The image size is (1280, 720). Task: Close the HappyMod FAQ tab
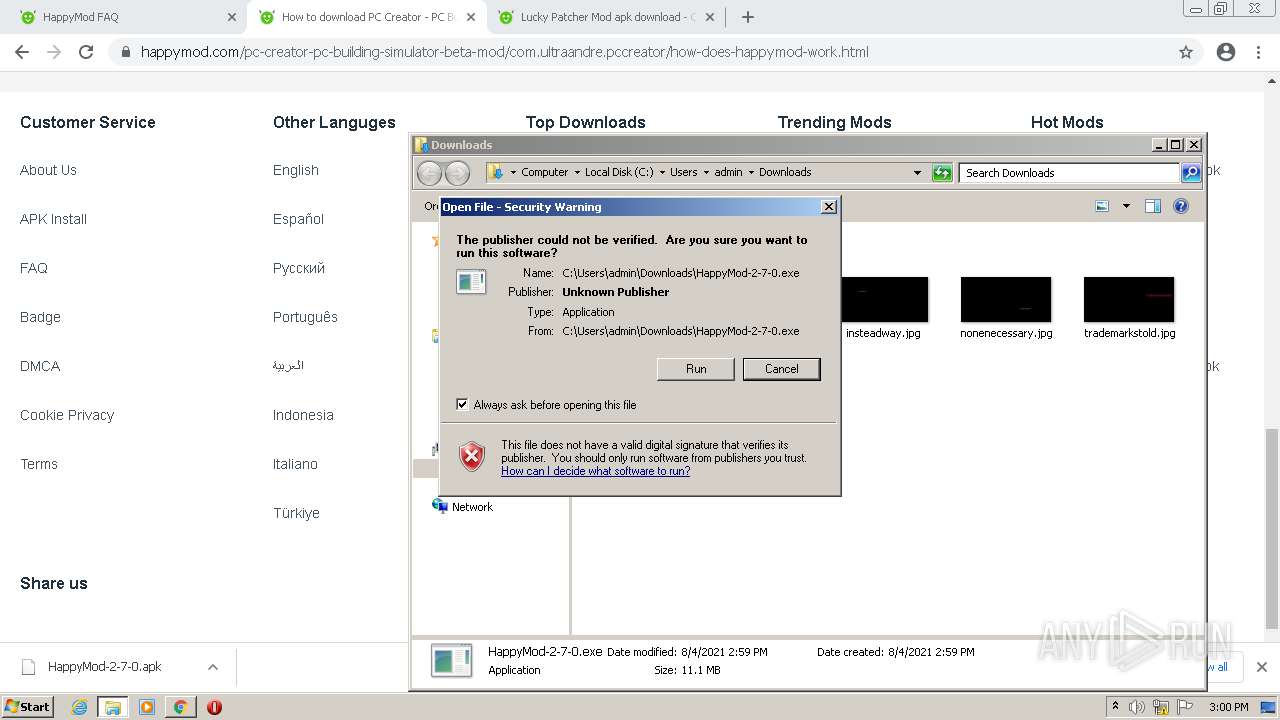coord(232,17)
